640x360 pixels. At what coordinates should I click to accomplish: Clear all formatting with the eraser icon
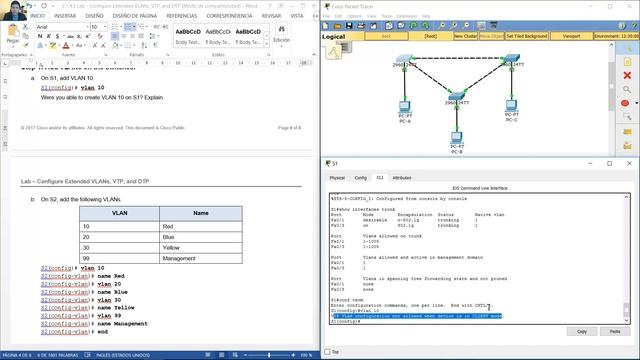(x=100, y=36)
